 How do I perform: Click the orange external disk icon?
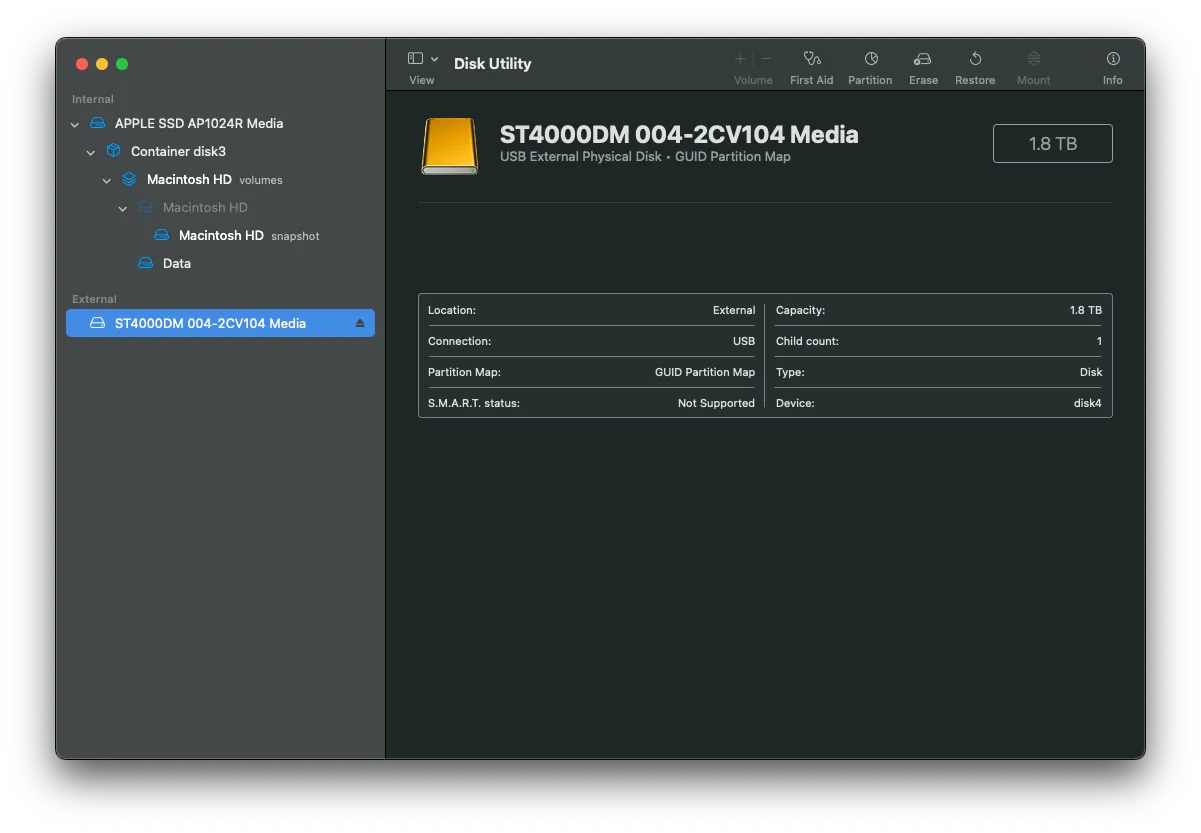pos(449,146)
